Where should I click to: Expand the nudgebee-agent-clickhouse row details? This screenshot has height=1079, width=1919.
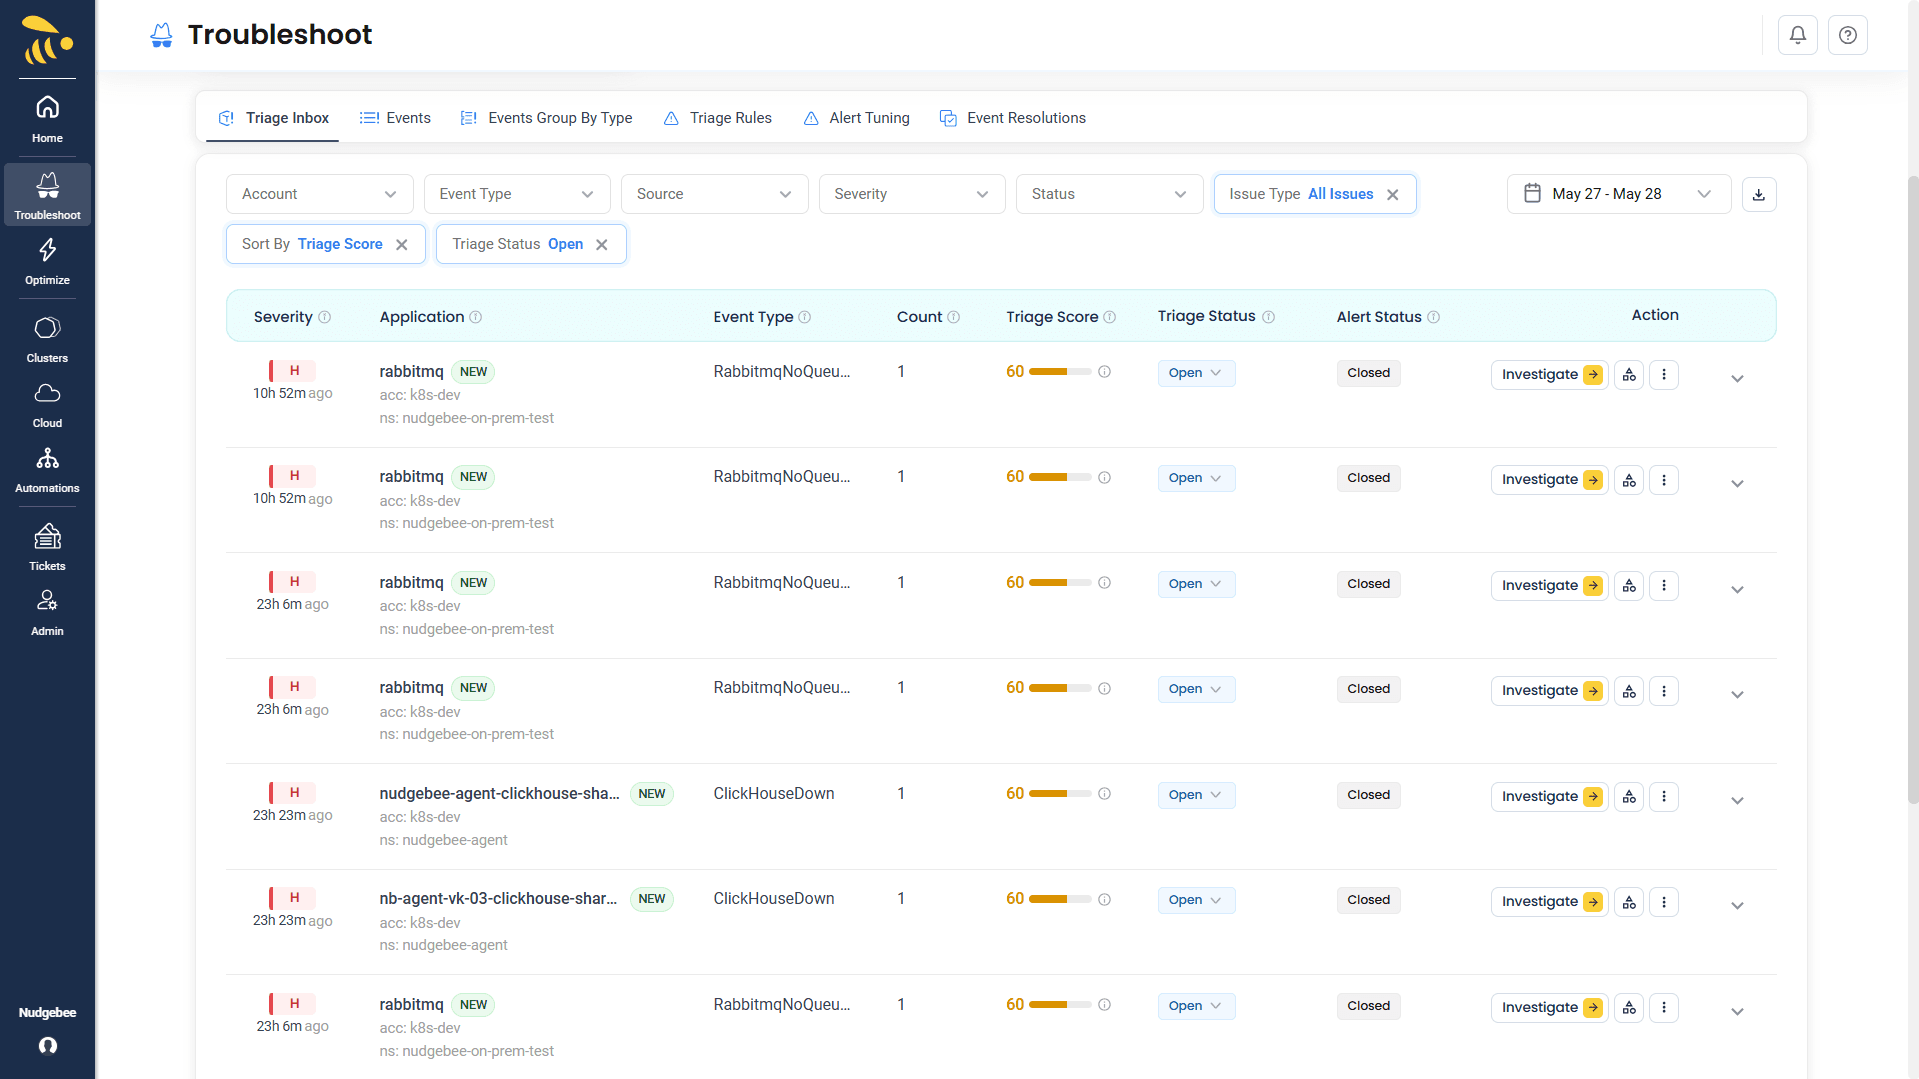1737,800
